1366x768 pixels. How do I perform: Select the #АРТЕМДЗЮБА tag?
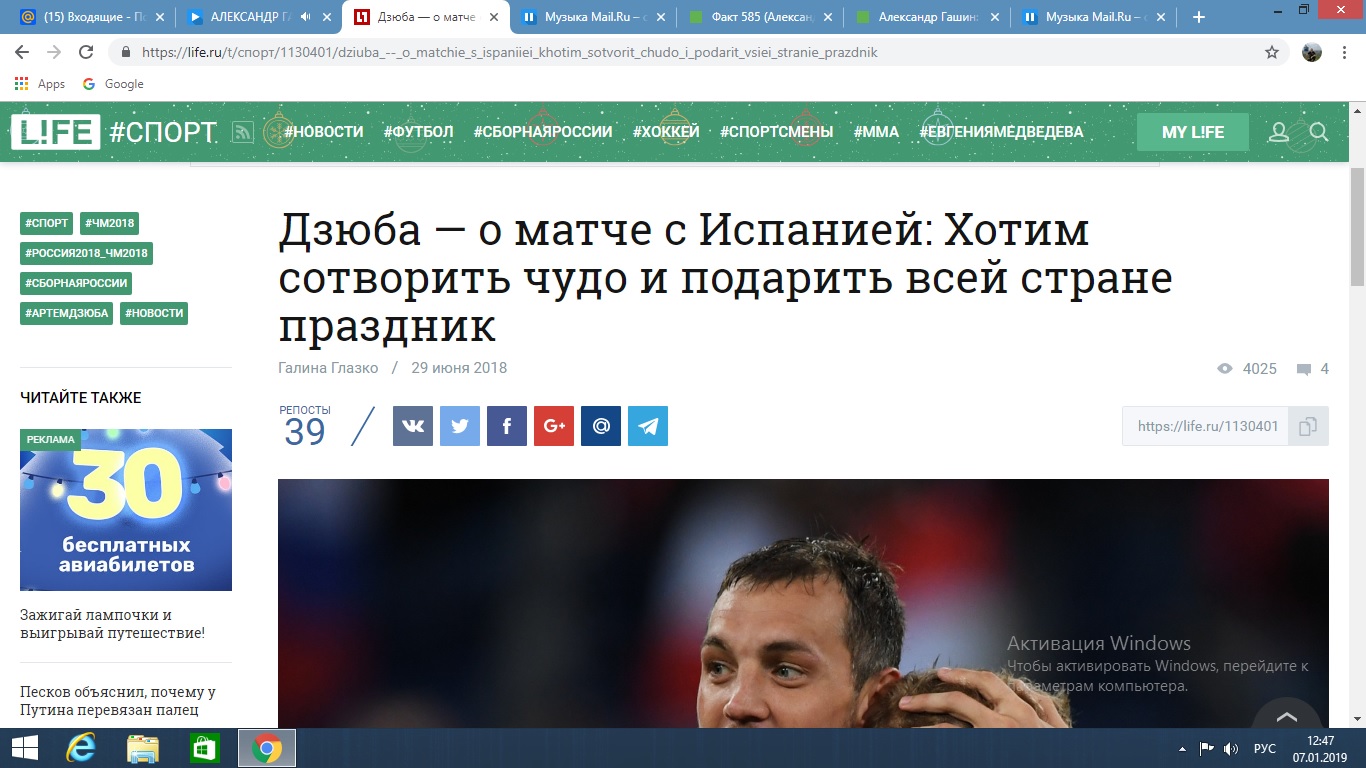(x=66, y=313)
